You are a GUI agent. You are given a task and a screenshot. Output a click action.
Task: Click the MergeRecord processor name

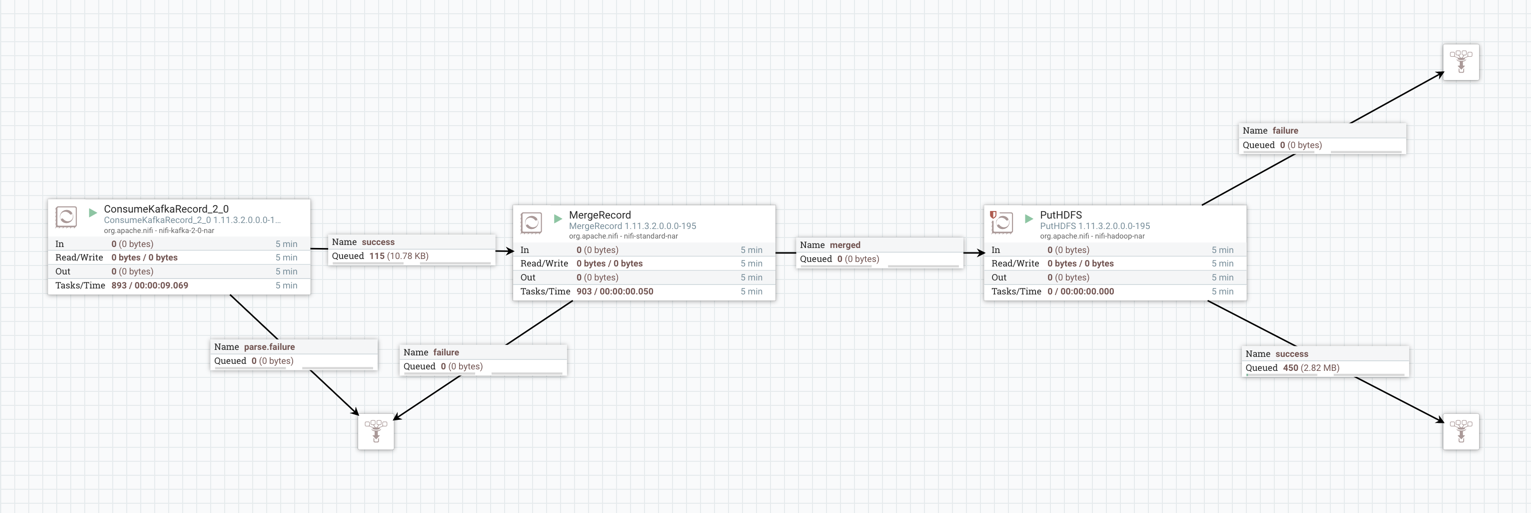tap(600, 215)
